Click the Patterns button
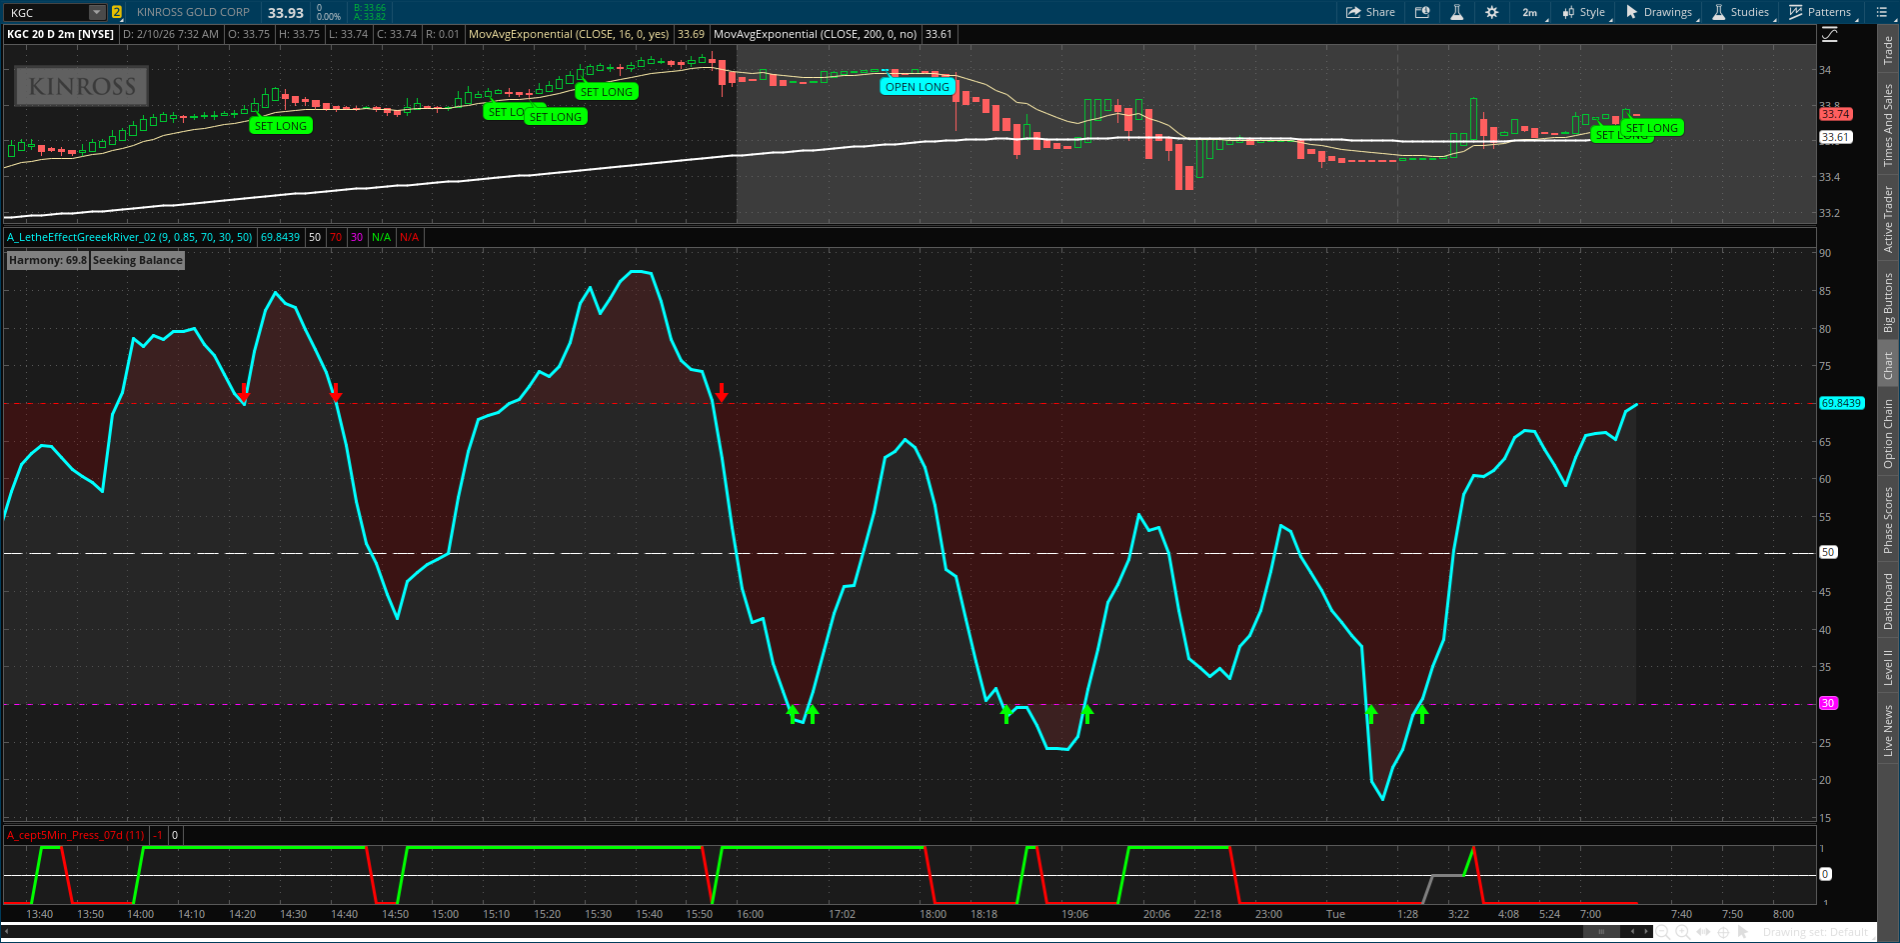The image size is (1900, 943). coord(1820,12)
